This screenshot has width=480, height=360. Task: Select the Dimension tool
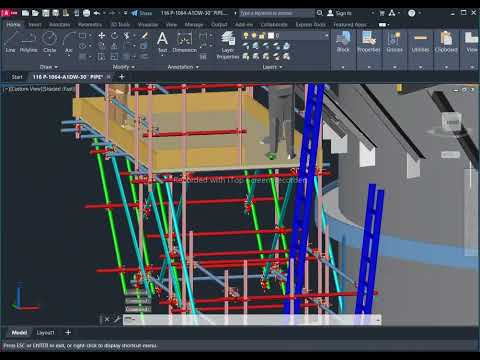pos(184,42)
